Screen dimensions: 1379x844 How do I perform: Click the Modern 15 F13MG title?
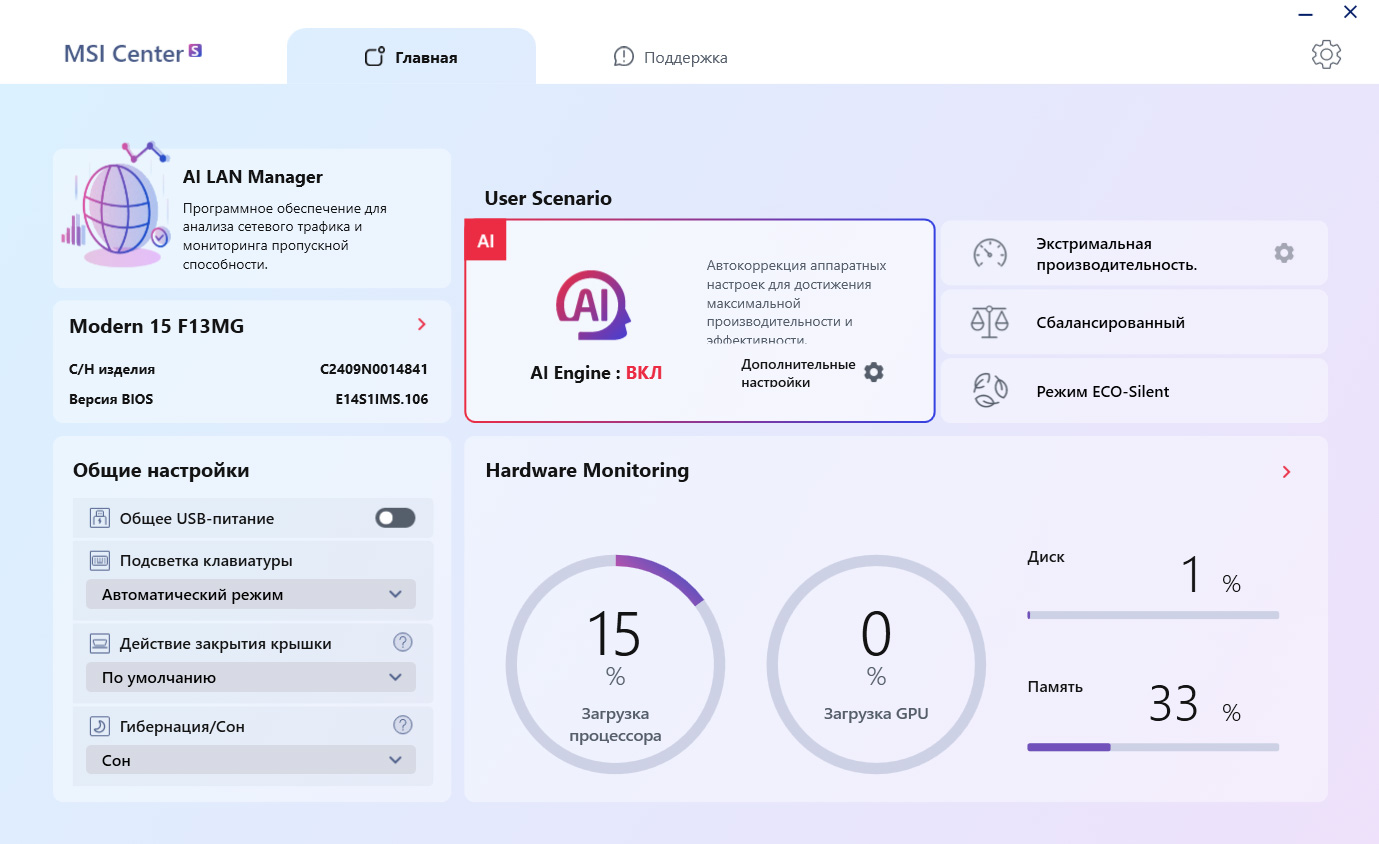click(x=157, y=326)
